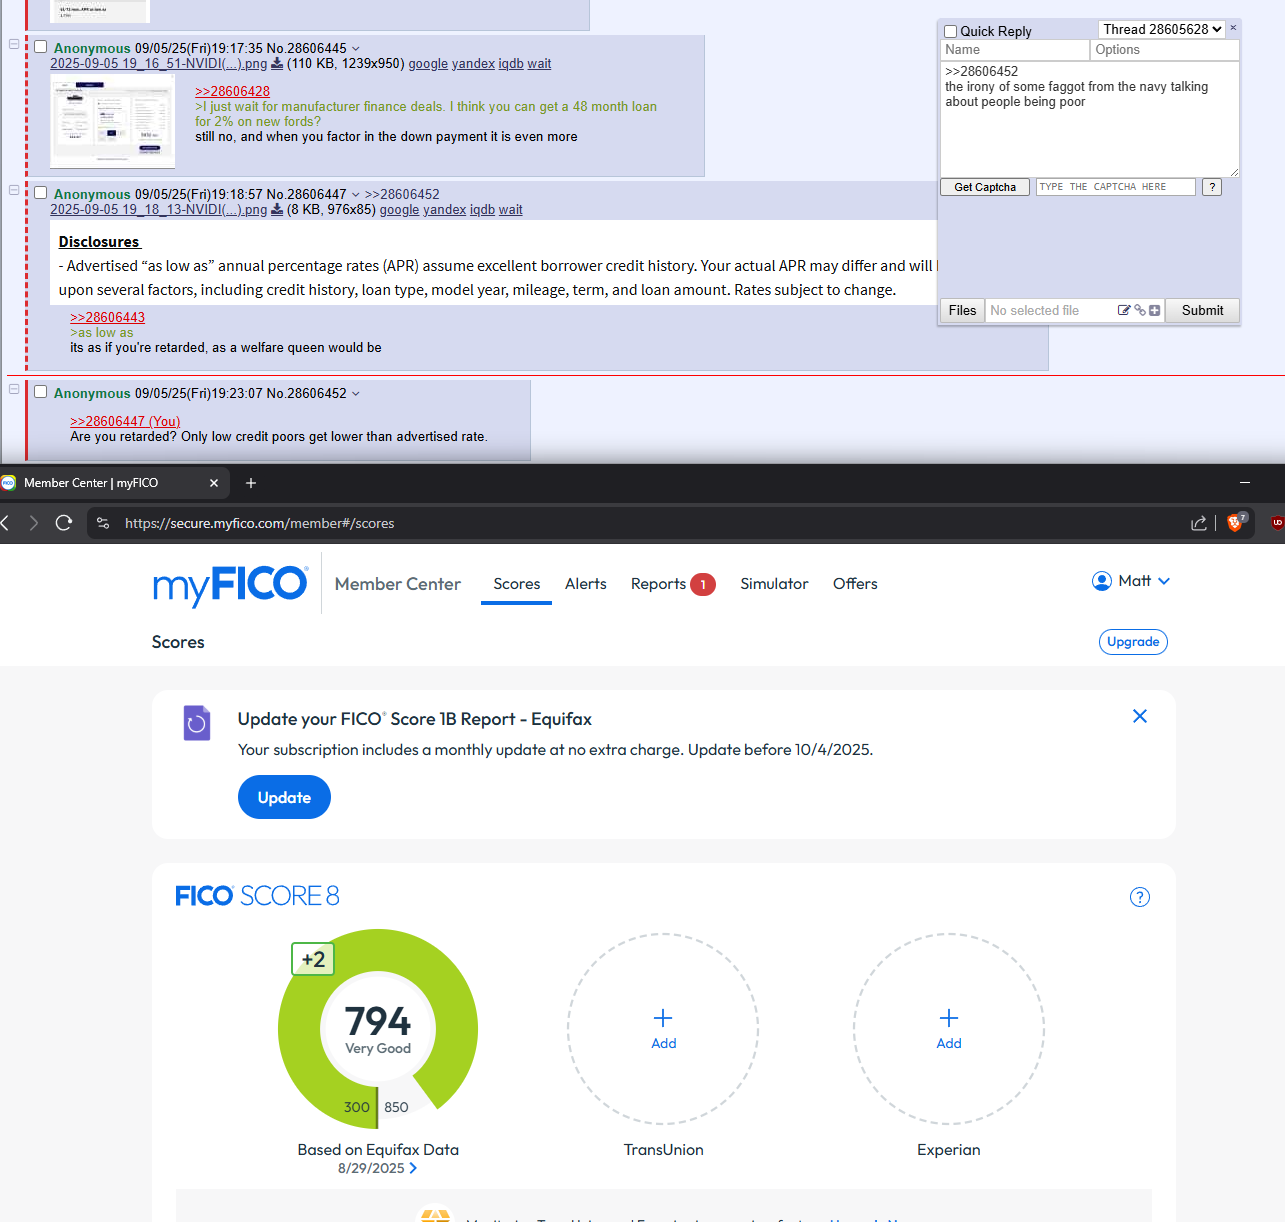This screenshot has width=1285, height=1222.
Task: Open a new browser tab
Action: click(251, 483)
